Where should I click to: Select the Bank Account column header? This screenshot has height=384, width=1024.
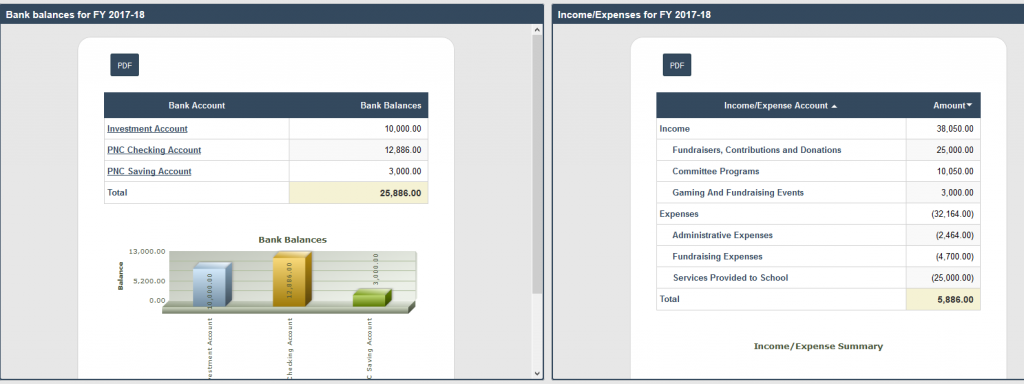pos(197,105)
